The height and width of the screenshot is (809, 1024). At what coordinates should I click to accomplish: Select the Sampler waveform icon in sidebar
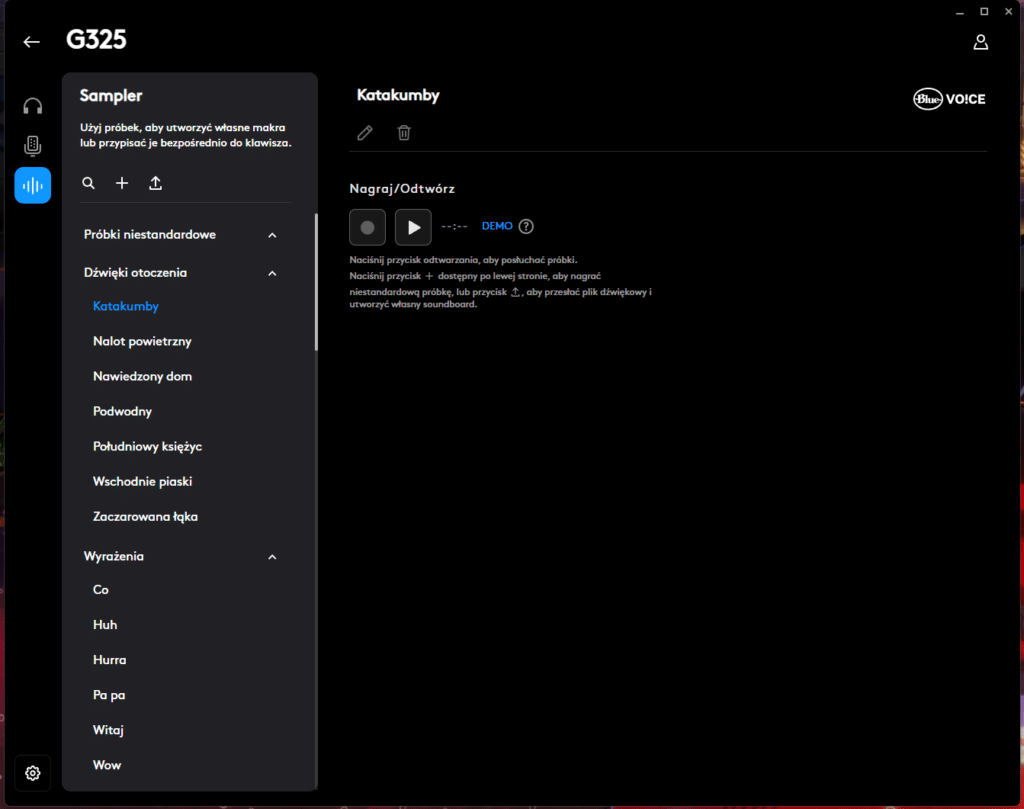(33, 185)
